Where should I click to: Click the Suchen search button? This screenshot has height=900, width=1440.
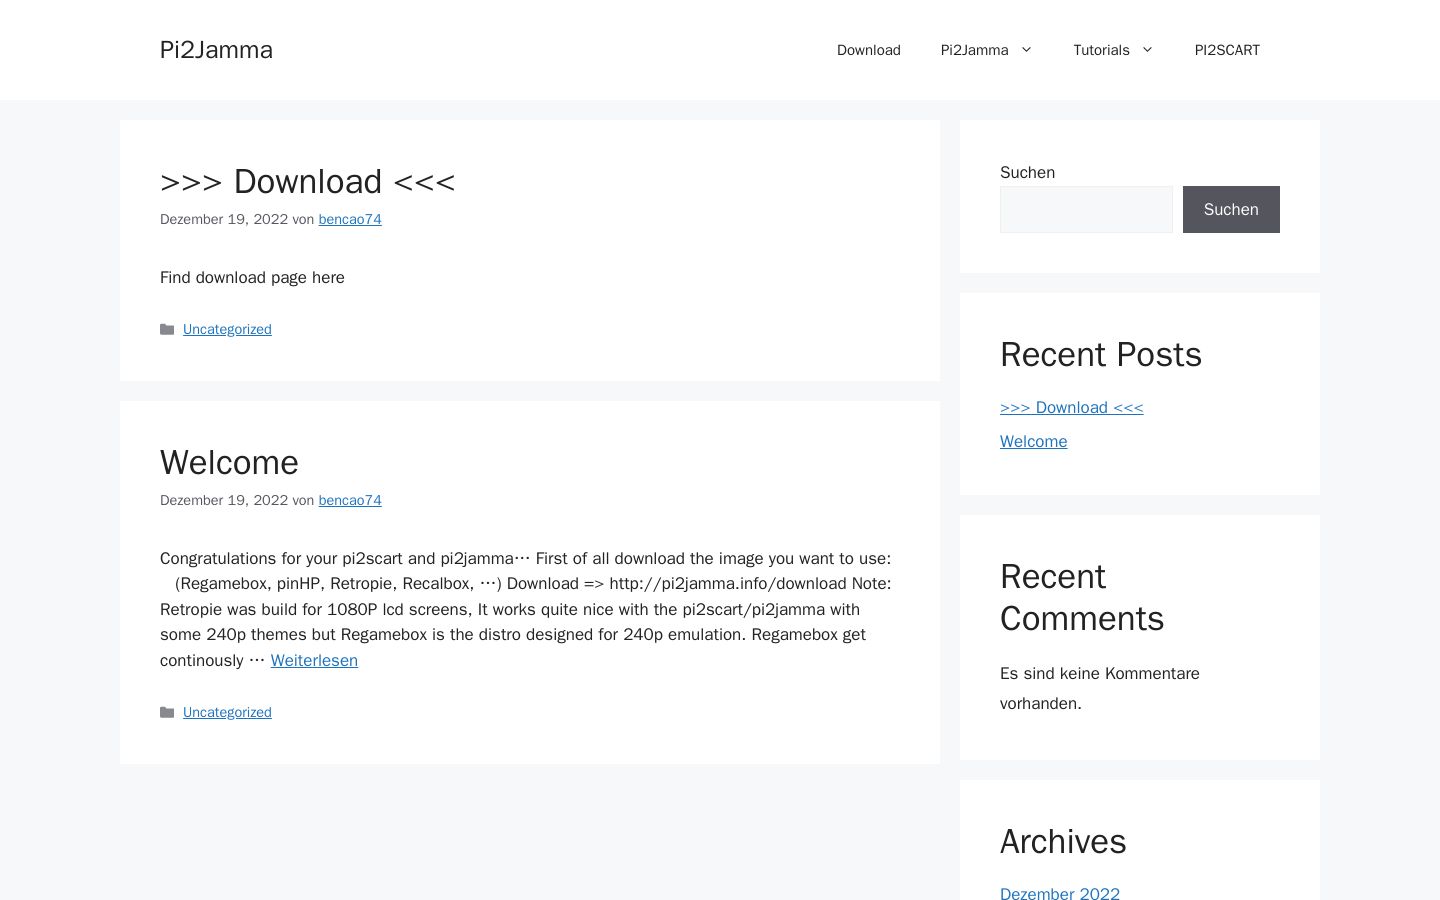point(1231,209)
